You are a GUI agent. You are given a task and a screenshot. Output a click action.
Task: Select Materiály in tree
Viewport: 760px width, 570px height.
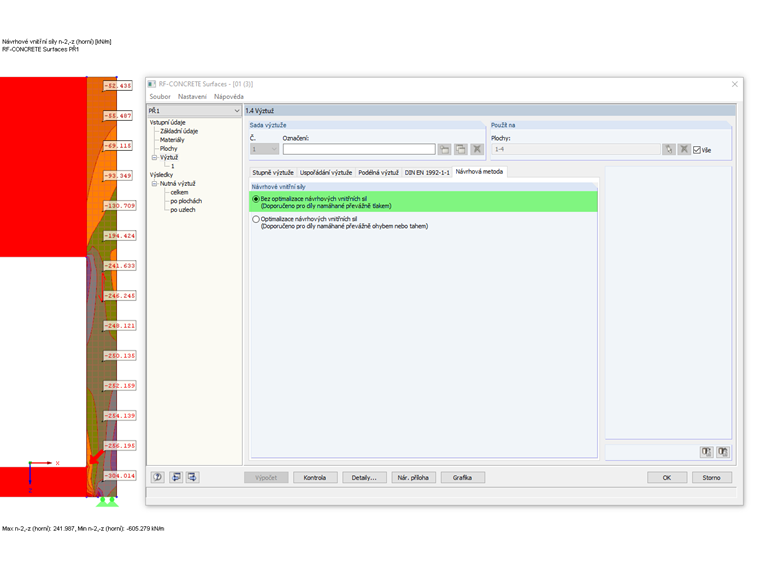(172, 140)
